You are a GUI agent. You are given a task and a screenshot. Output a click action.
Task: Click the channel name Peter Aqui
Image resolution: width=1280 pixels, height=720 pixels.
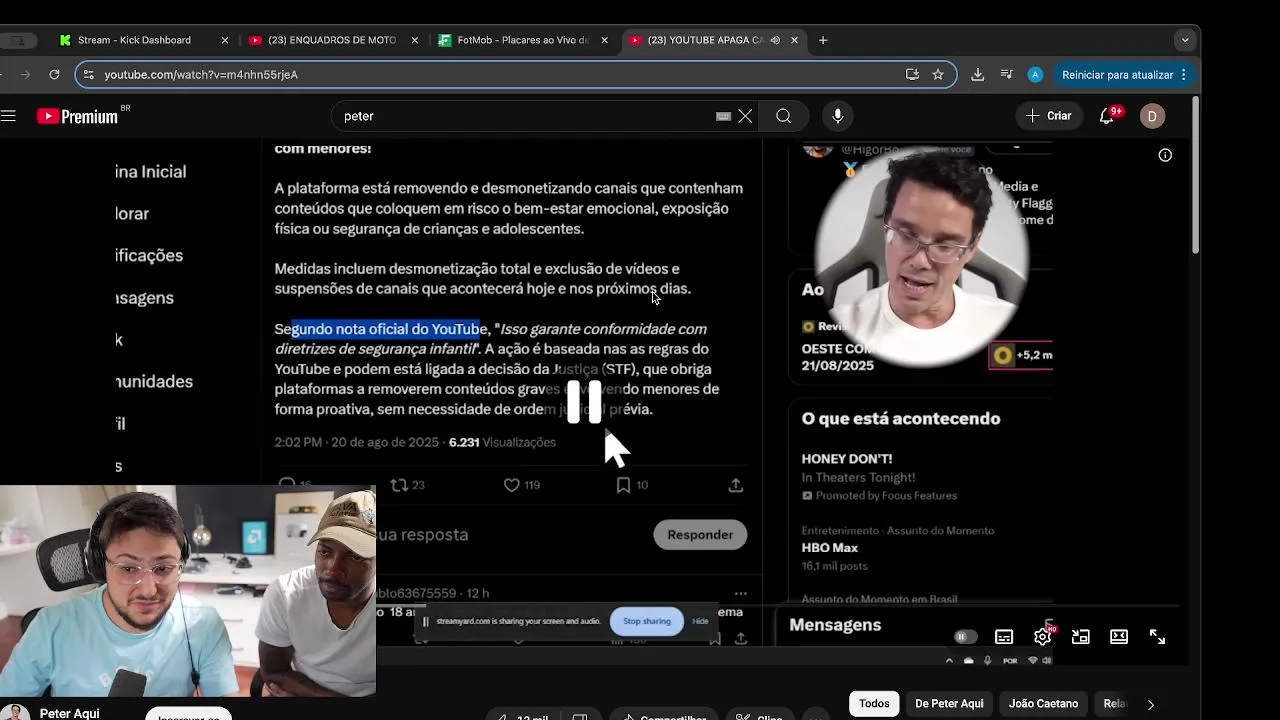(x=69, y=713)
